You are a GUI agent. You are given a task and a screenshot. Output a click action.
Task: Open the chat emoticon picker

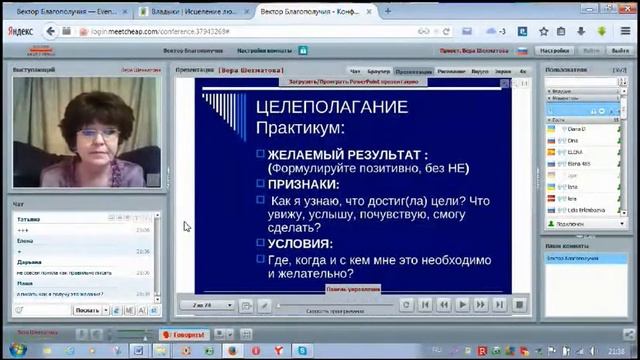coord(19,310)
